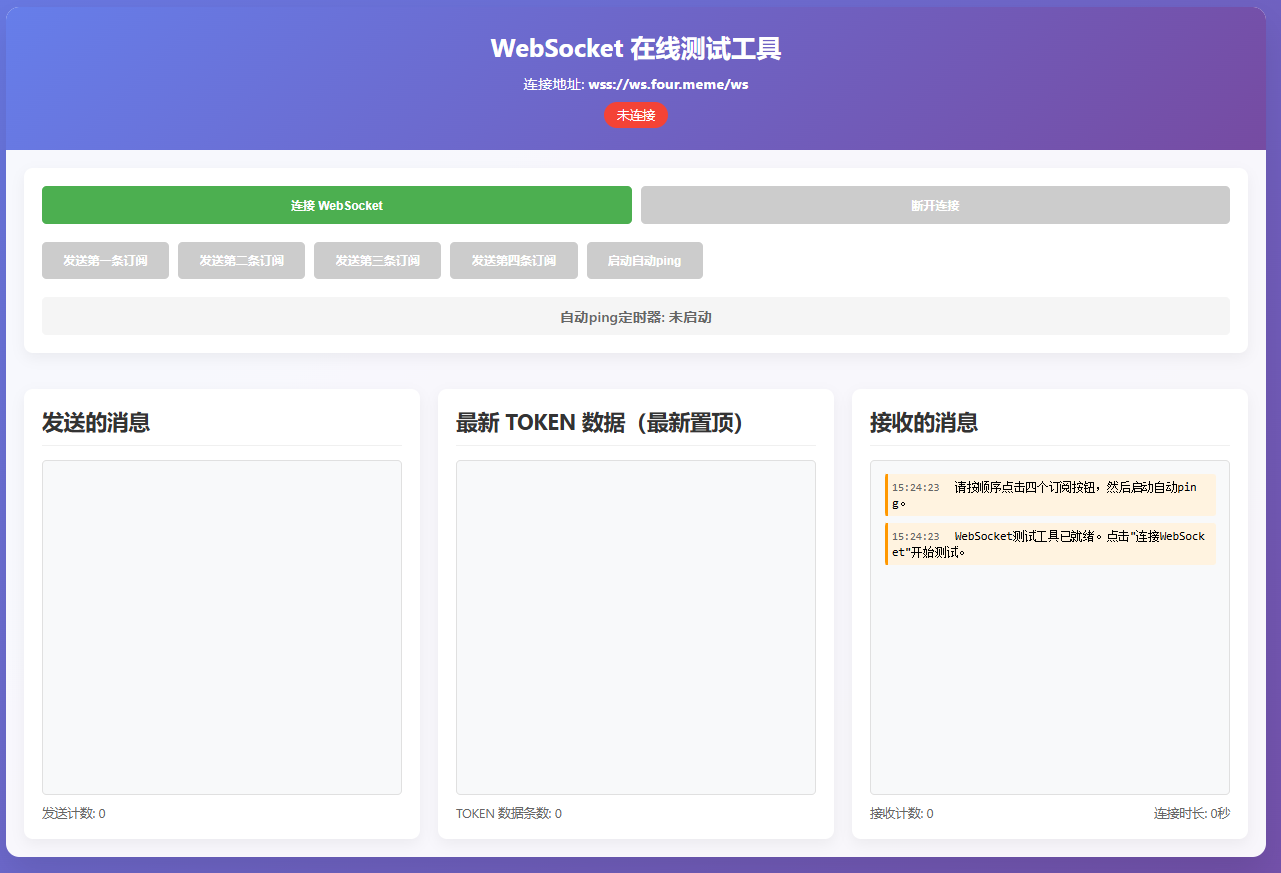
Task: Click 发送第一条订阅 button
Action: click(105, 260)
